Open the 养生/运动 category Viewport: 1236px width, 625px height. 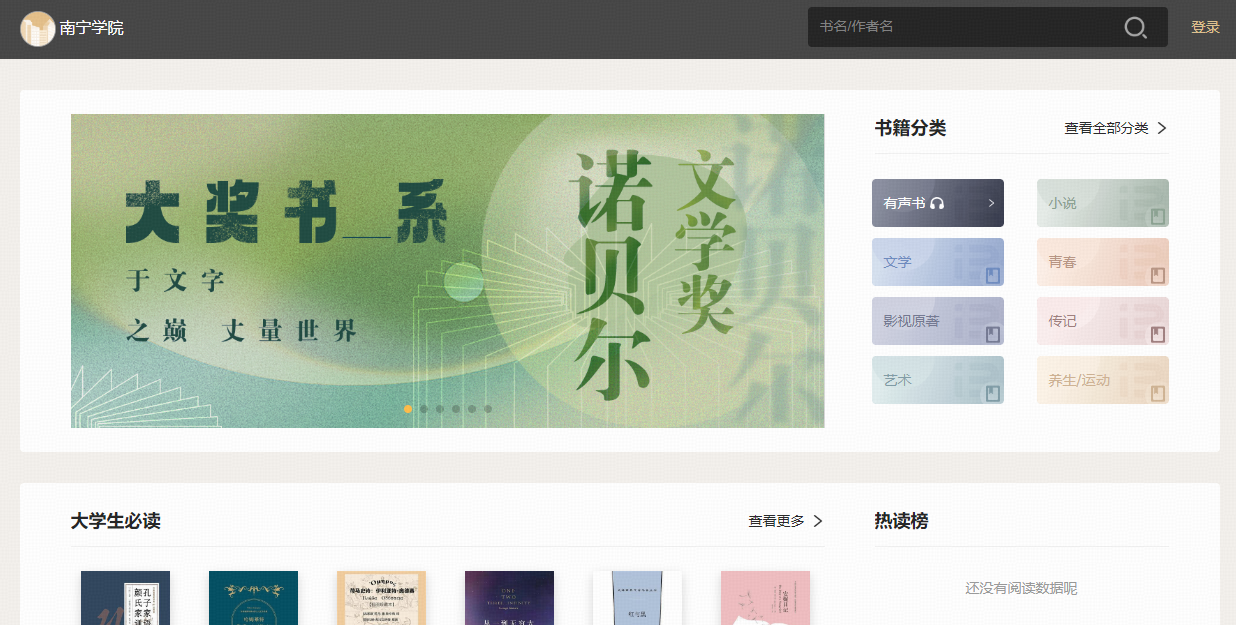(1102, 380)
